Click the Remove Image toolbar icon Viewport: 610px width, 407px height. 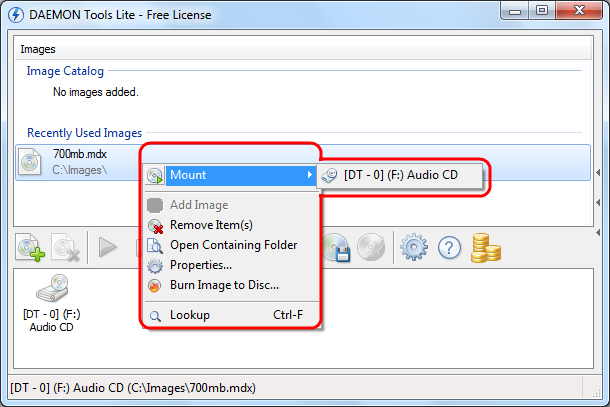tap(65, 247)
